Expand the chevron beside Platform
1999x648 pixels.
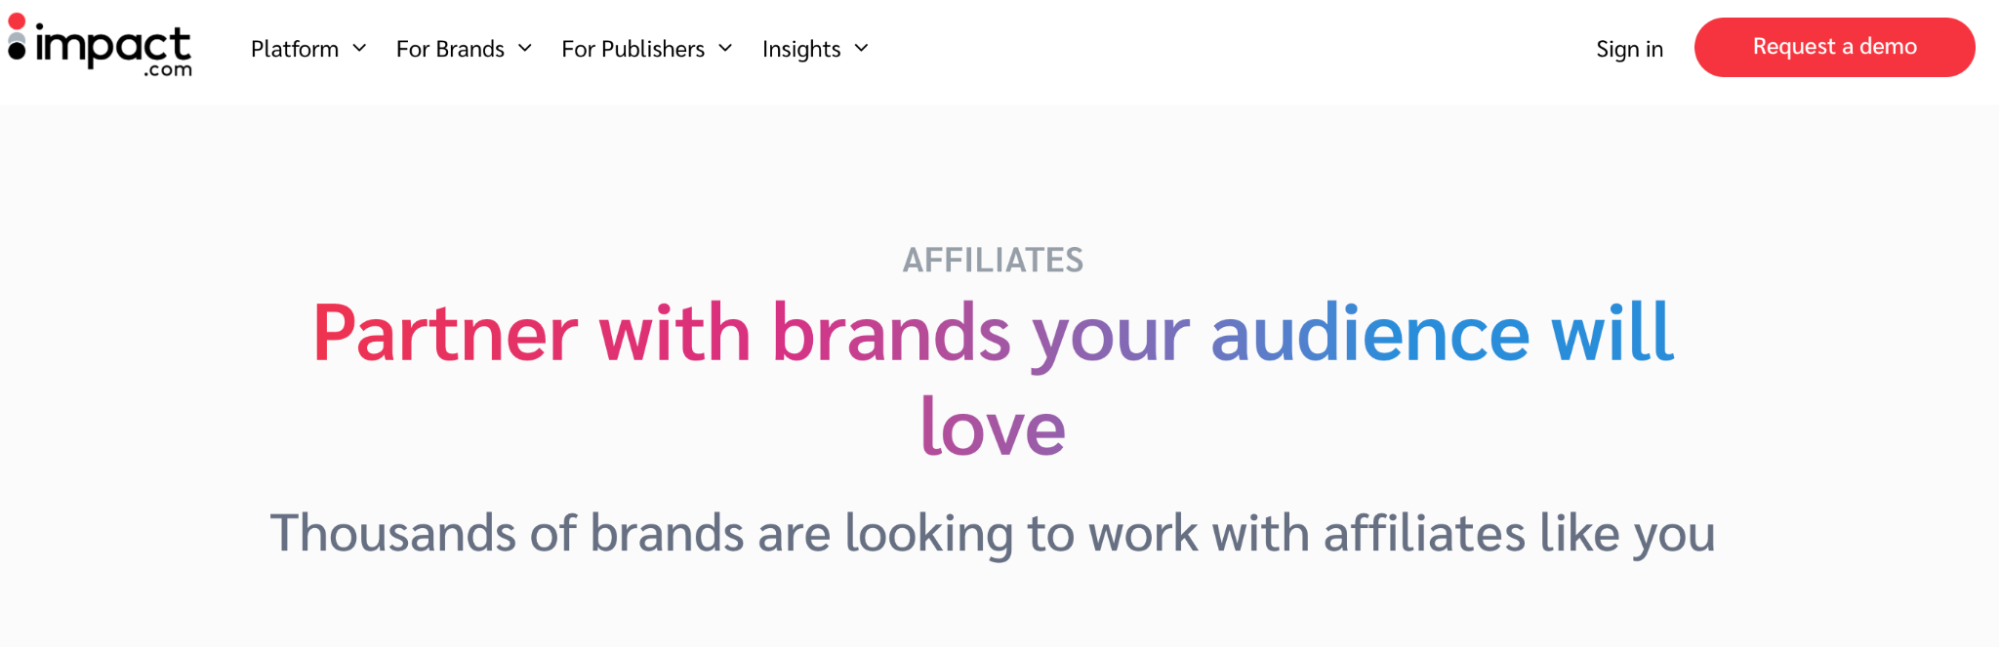point(359,48)
